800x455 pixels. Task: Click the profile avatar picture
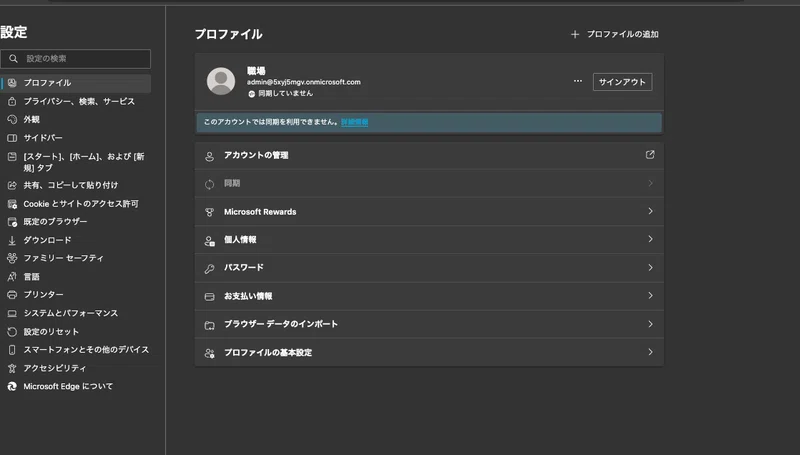(221, 81)
